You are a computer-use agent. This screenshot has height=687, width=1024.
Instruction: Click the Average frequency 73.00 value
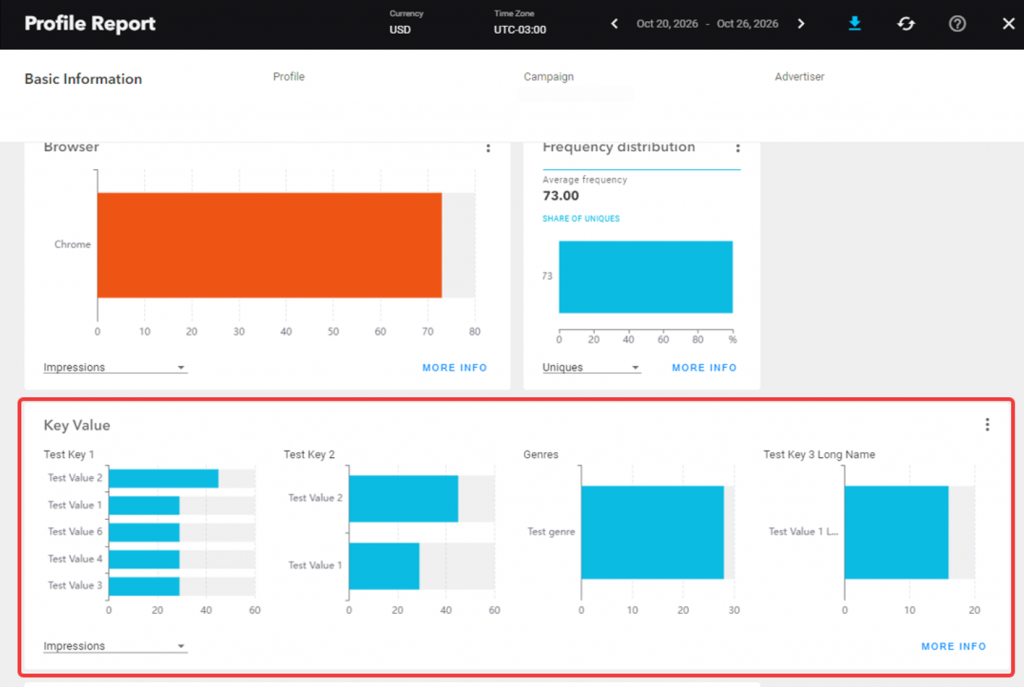560,196
